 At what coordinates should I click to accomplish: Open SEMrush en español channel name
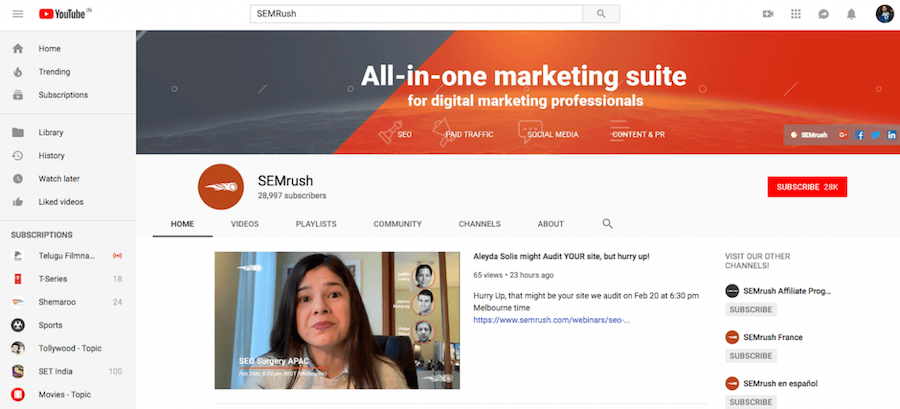[780, 383]
